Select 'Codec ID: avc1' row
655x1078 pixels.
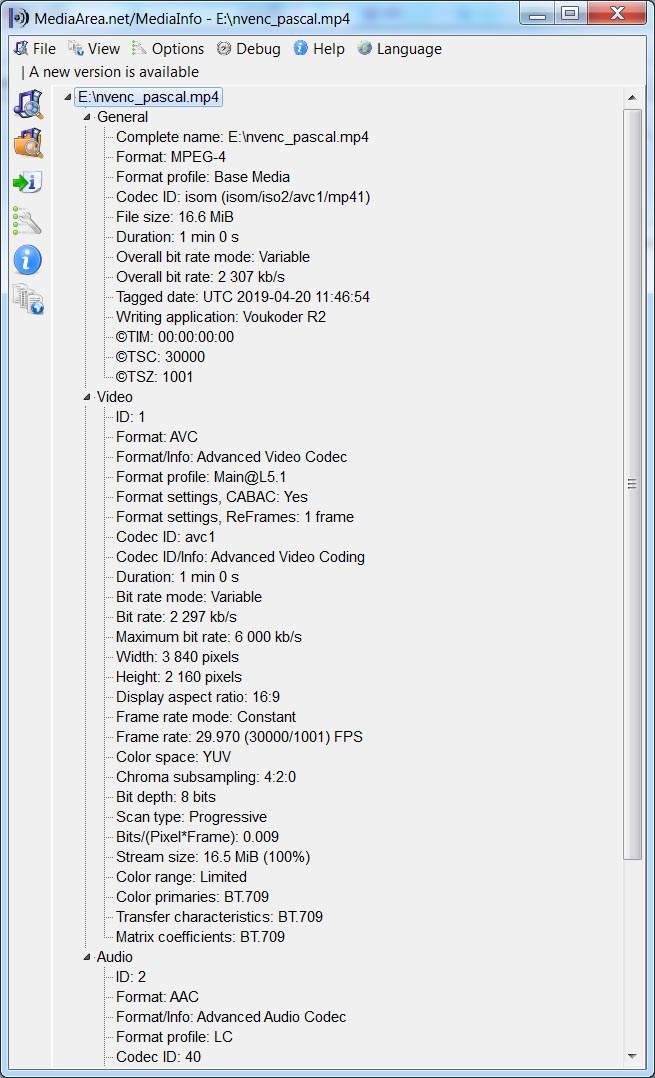[165, 536]
